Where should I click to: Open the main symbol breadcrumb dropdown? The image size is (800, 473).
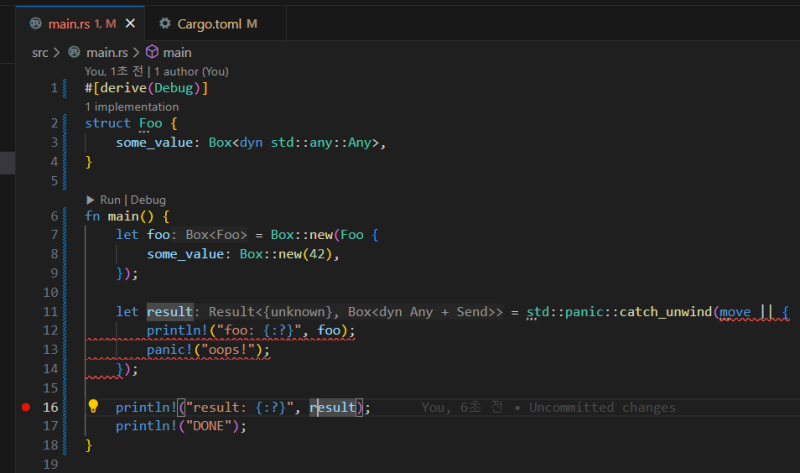(x=177, y=52)
